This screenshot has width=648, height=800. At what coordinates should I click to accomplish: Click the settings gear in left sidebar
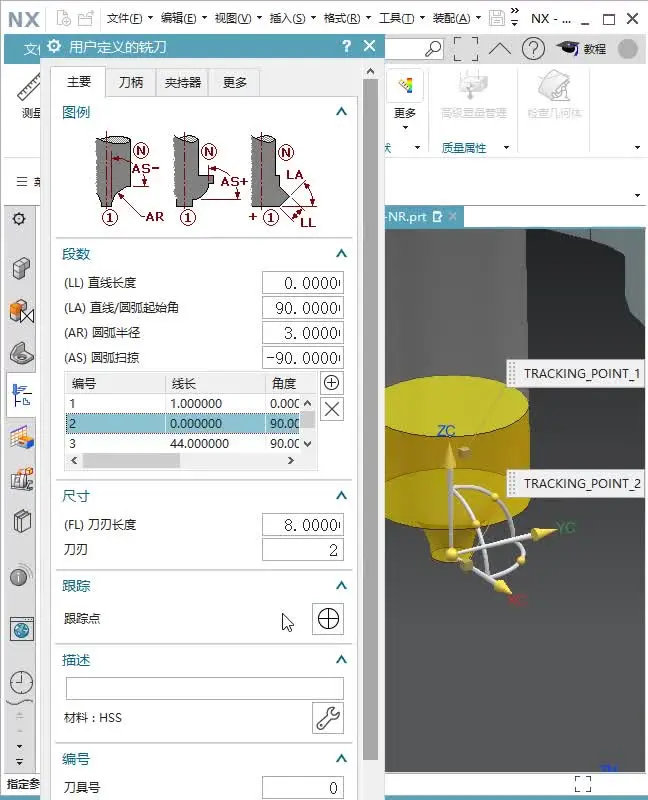(19, 219)
